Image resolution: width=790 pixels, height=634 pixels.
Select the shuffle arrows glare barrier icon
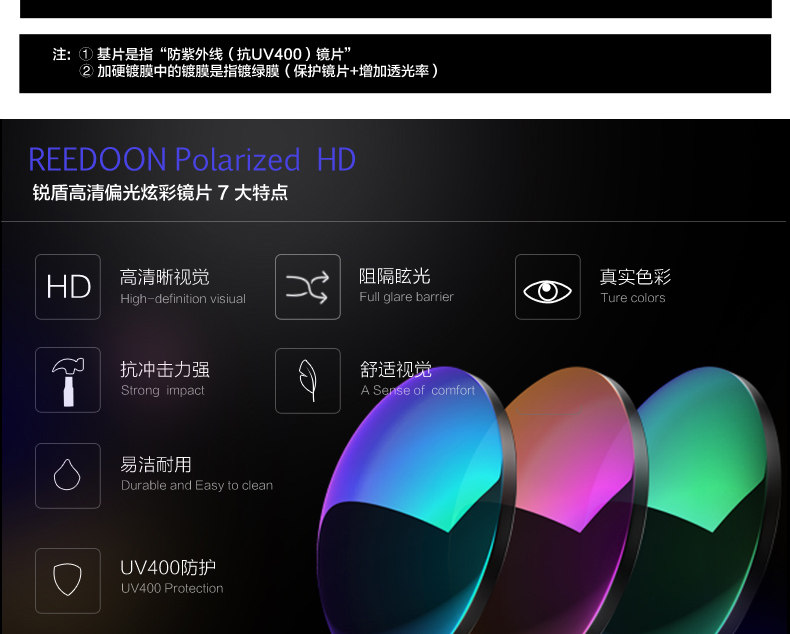click(x=308, y=287)
